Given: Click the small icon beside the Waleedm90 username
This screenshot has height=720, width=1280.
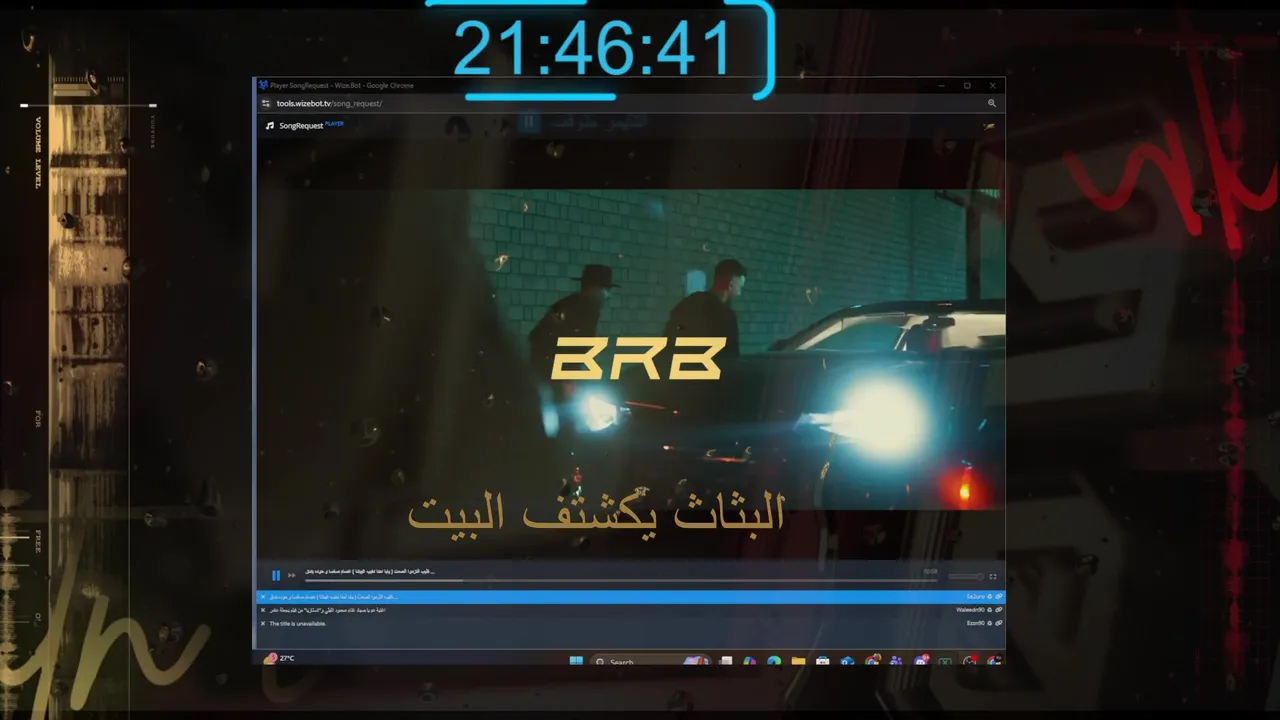Looking at the screenshot, I should tap(989, 610).
